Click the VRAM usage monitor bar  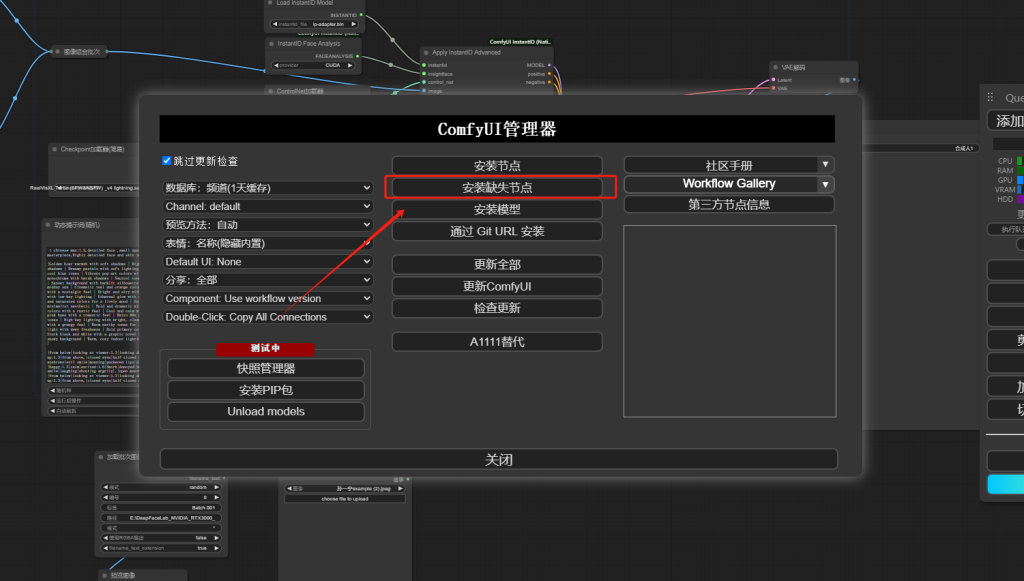[1020, 190]
